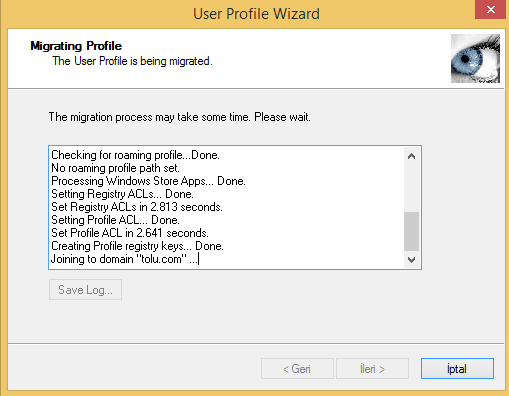The image size is (509, 396).
Task: Close the User Profile Wizard window
Action: click(x=491, y=9)
